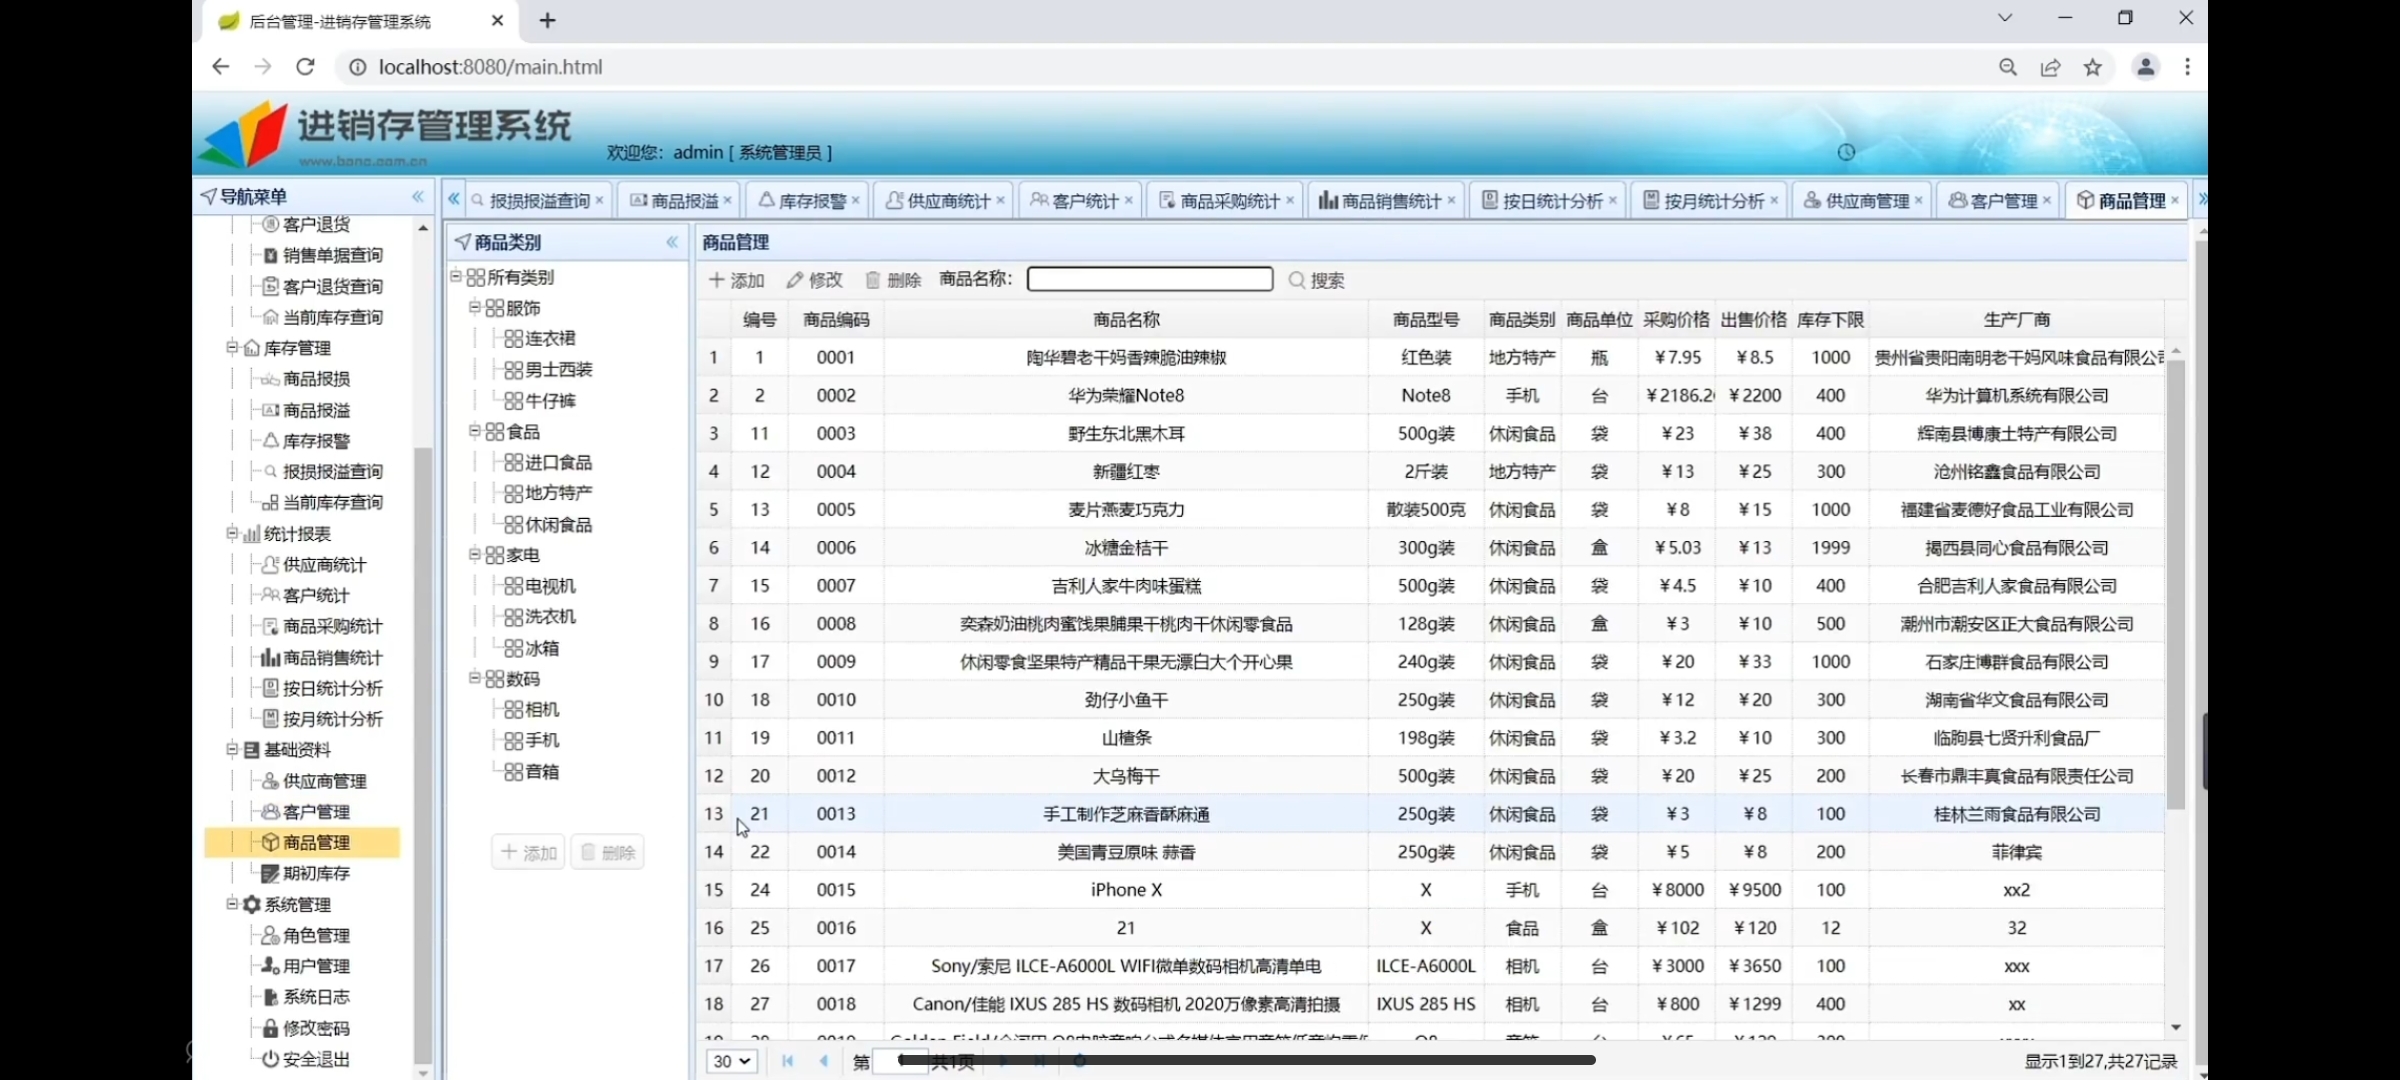Click the browser reload icon
The width and height of the screenshot is (2400, 1080).
click(306, 67)
